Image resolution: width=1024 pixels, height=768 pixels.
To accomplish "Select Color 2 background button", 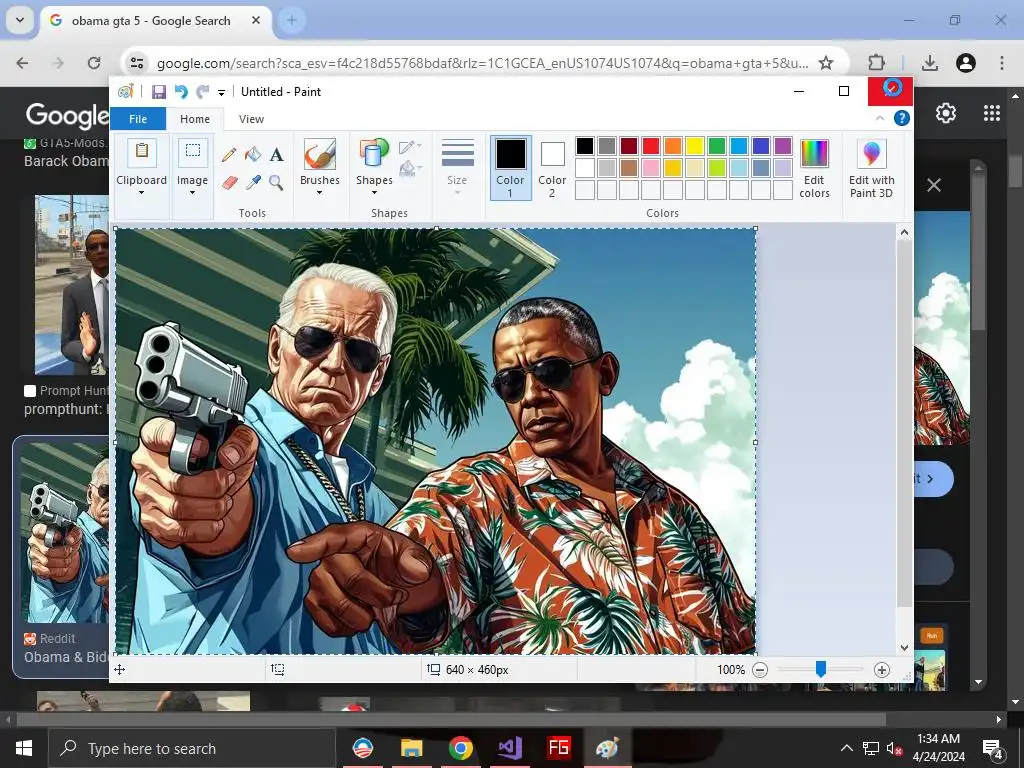I will [552, 168].
